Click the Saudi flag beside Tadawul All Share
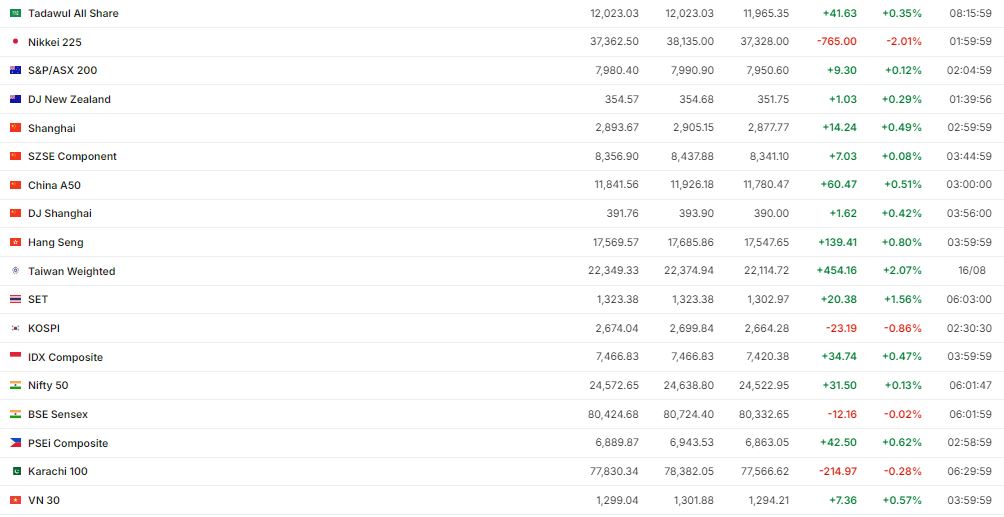The width and height of the screenshot is (1004, 517). tap(15, 13)
